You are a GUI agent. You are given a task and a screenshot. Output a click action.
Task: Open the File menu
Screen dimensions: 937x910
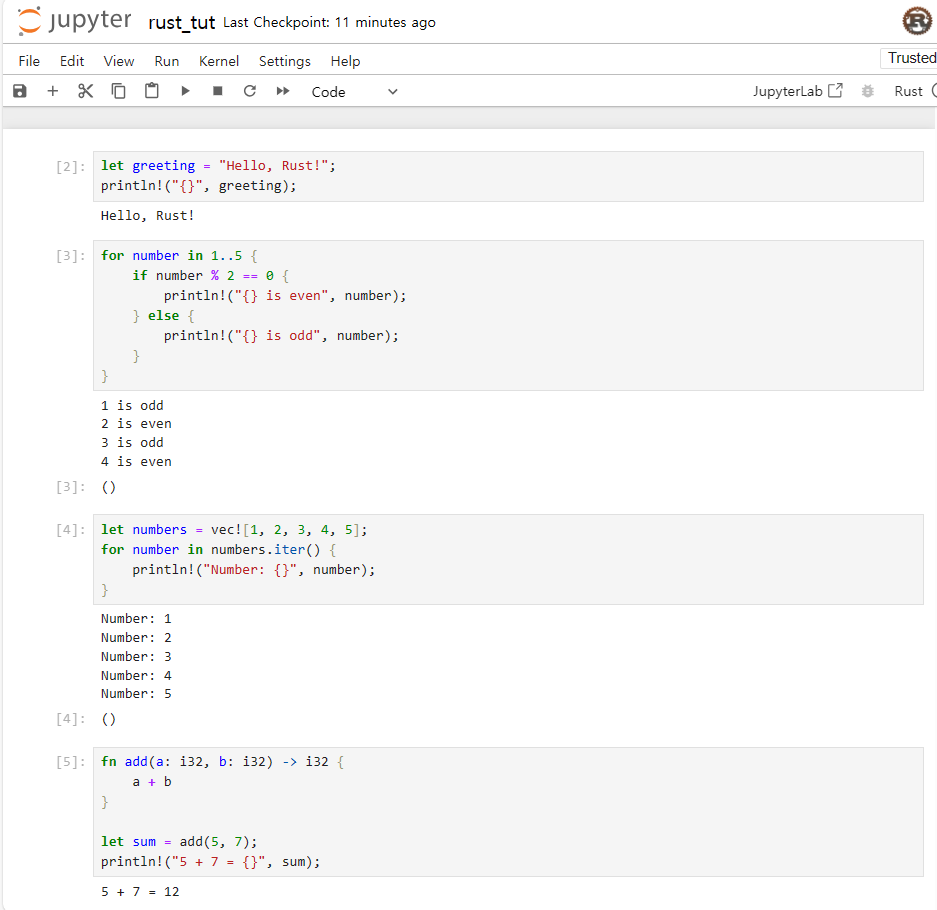tap(28, 61)
